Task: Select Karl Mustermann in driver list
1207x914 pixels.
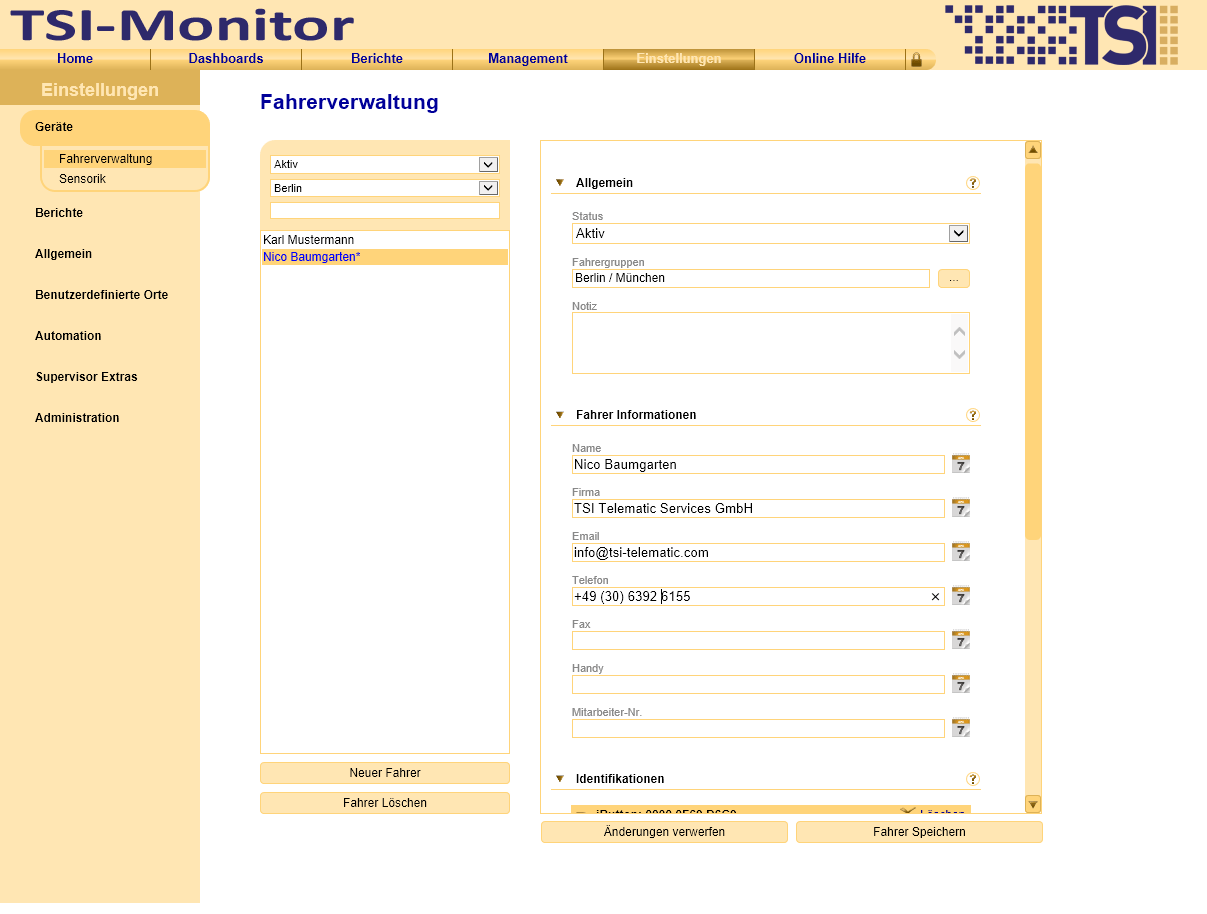Action: point(385,240)
